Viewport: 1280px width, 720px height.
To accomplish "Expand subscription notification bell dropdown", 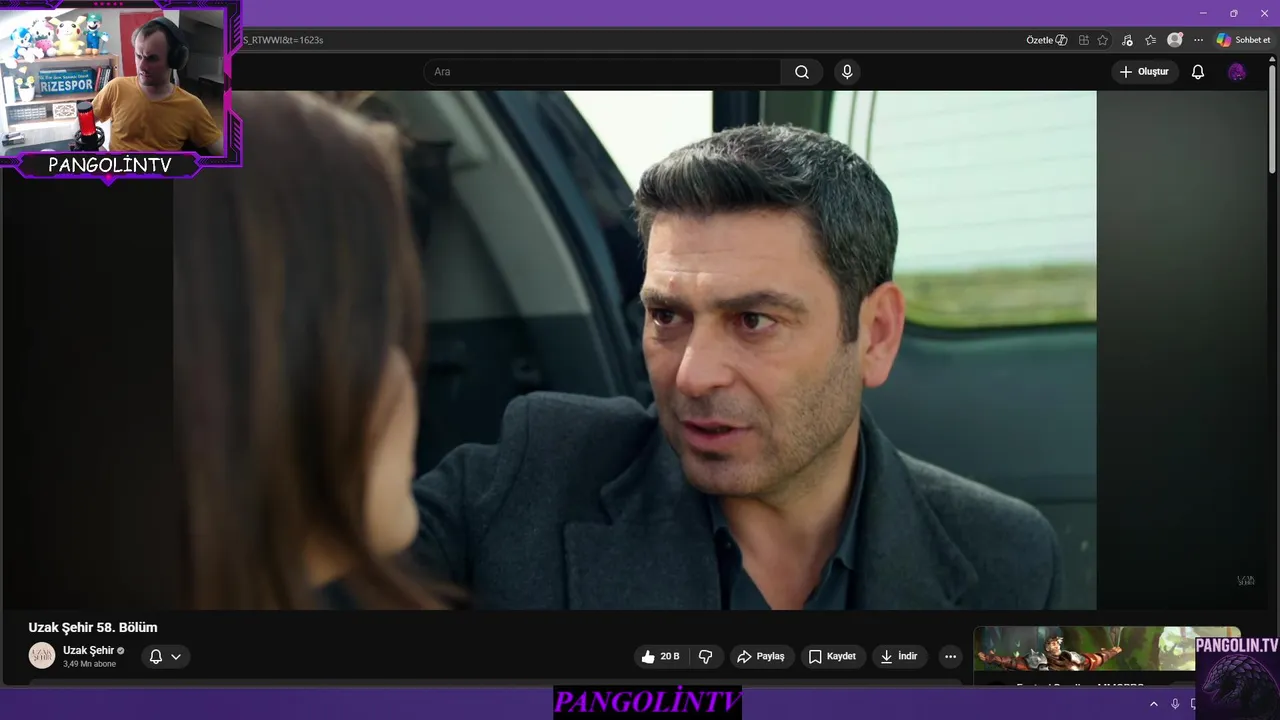I will tap(165, 657).
